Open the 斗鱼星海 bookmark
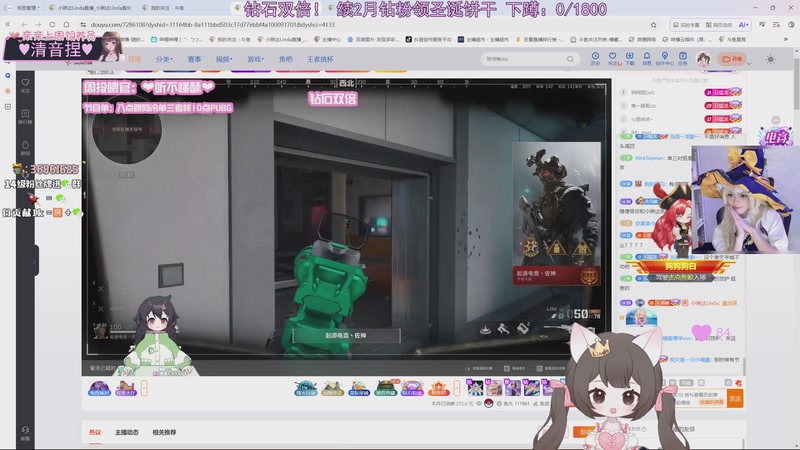800x450 pixels. (x=733, y=39)
